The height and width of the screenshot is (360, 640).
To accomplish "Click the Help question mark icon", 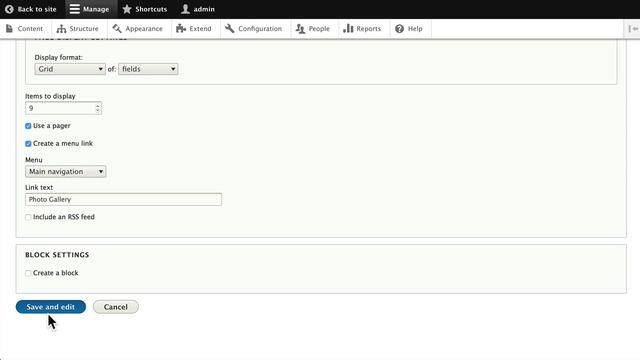I will pyautogui.click(x=399, y=29).
